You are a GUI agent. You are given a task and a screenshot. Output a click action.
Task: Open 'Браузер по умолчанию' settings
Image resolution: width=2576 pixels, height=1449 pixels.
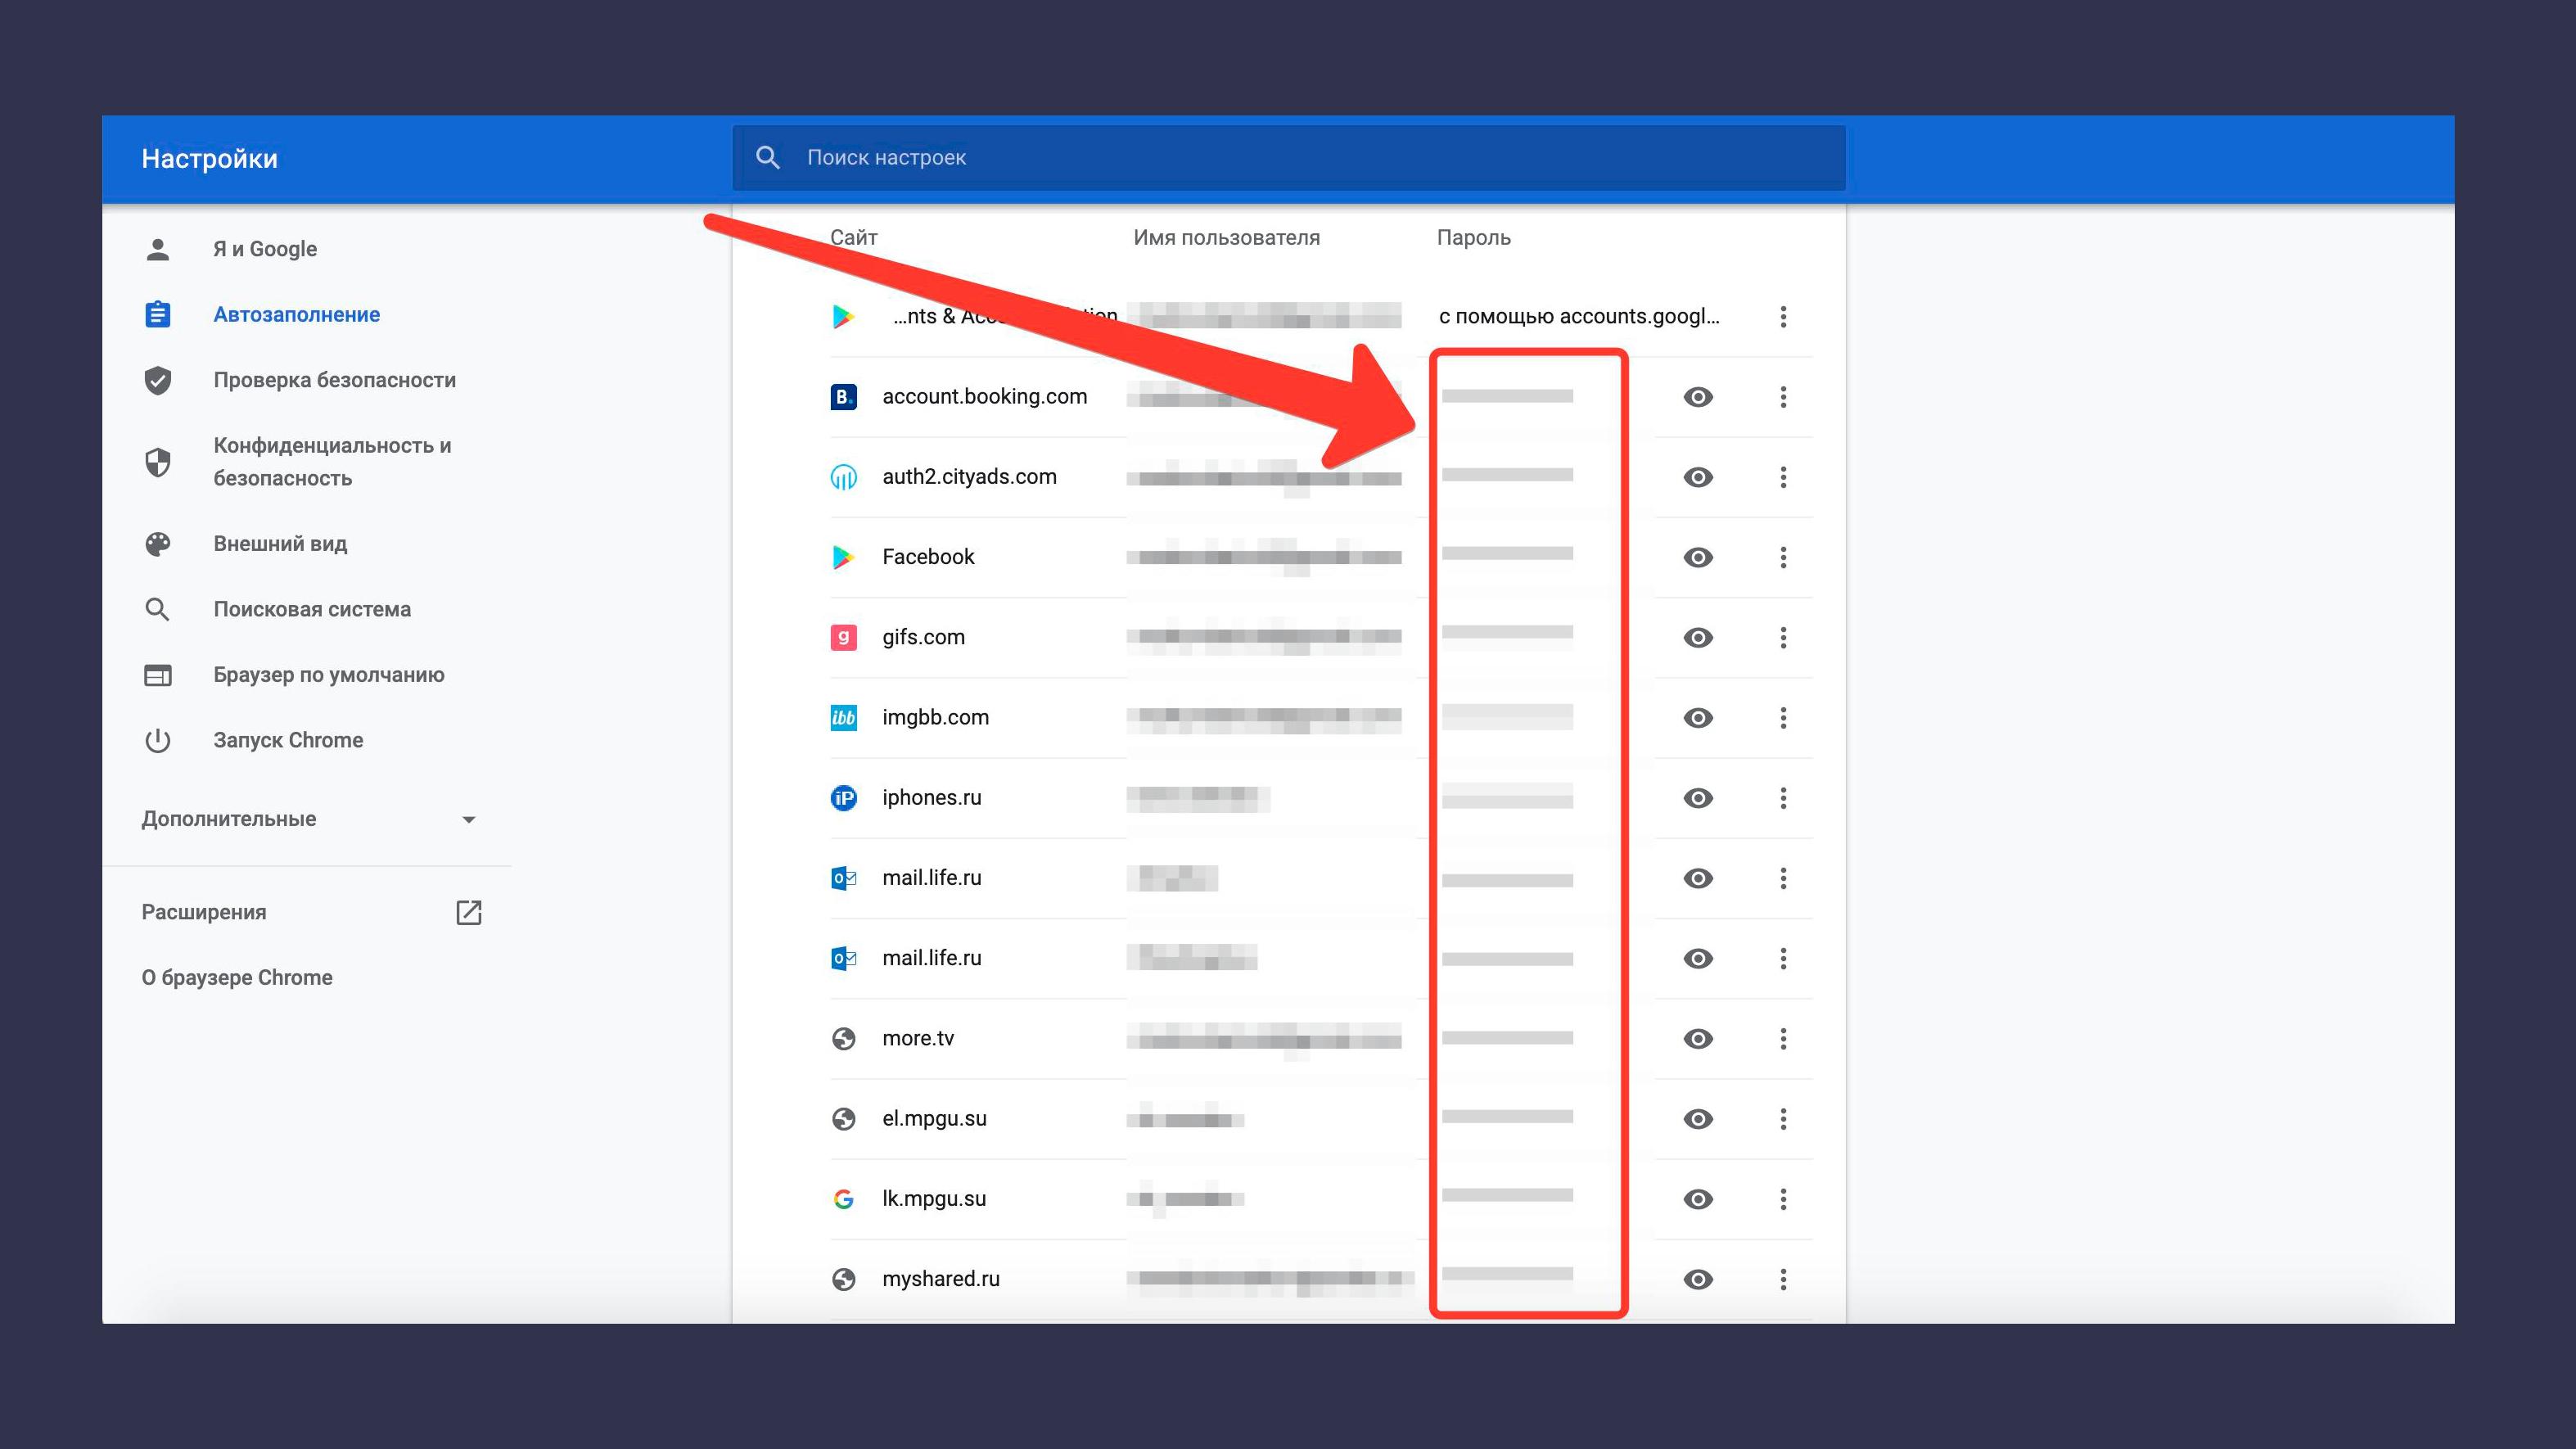(x=328, y=675)
